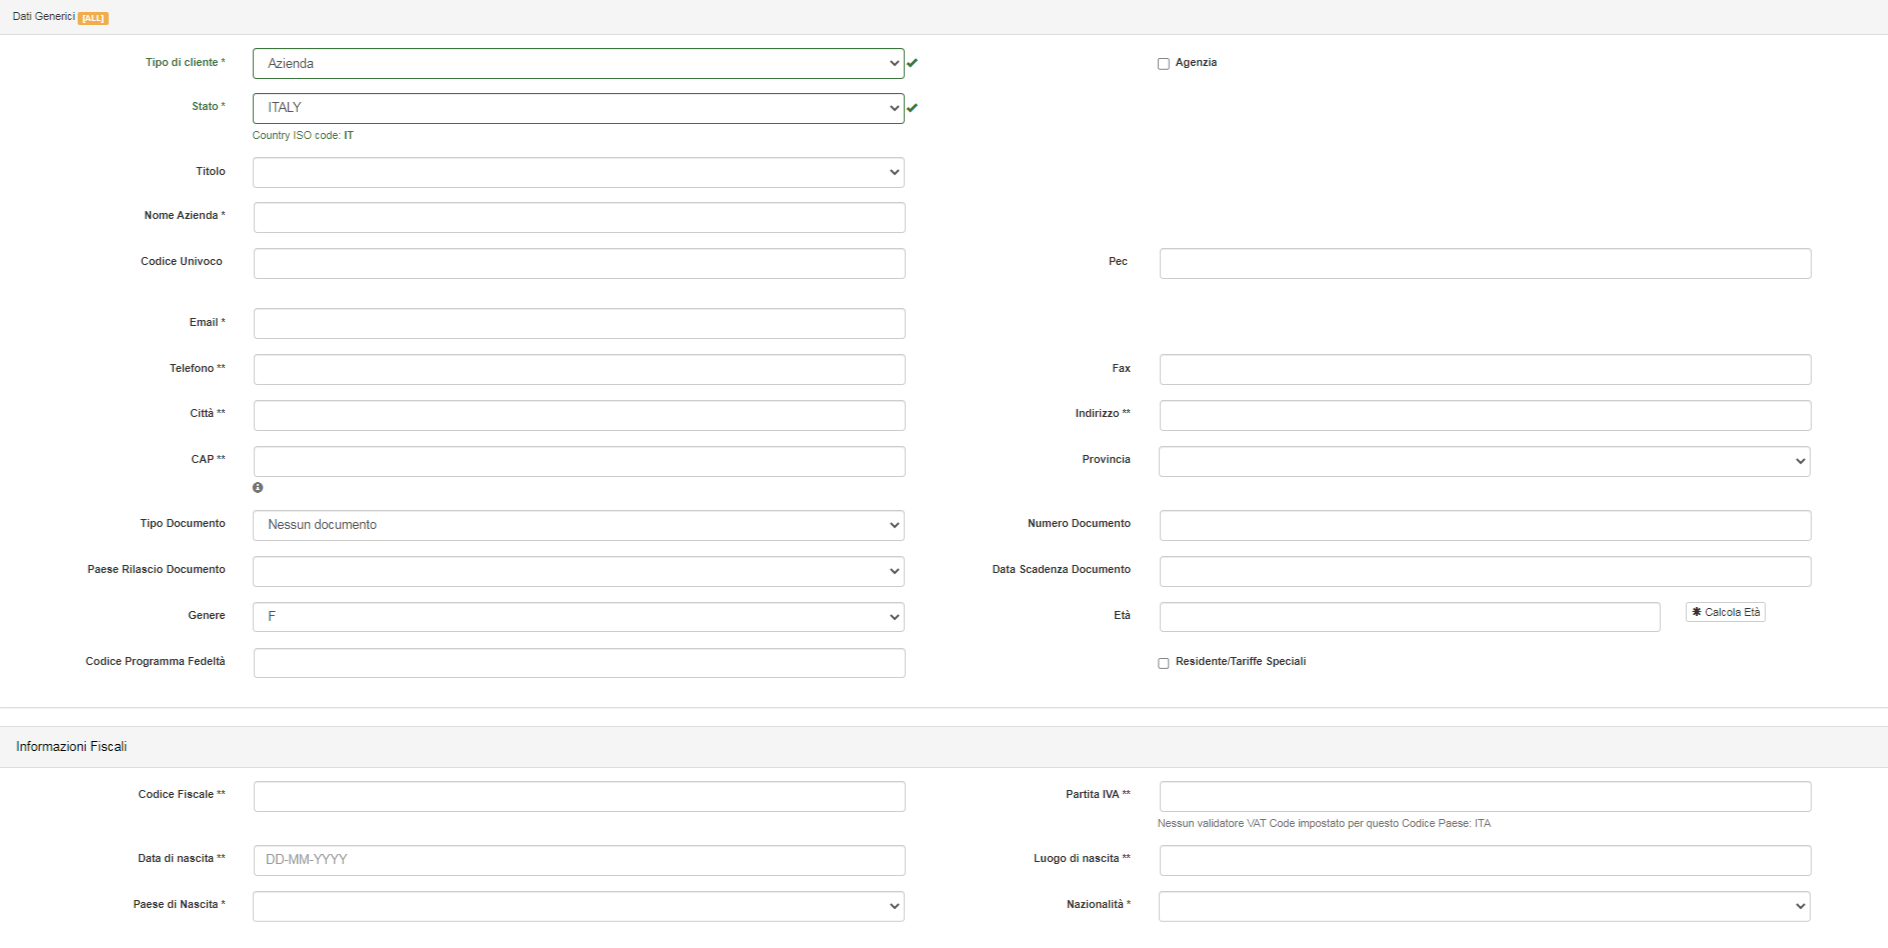Viewport: 1888px width, 948px height.
Task: Click the Luogo di nascita field
Action: (1485, 860)
